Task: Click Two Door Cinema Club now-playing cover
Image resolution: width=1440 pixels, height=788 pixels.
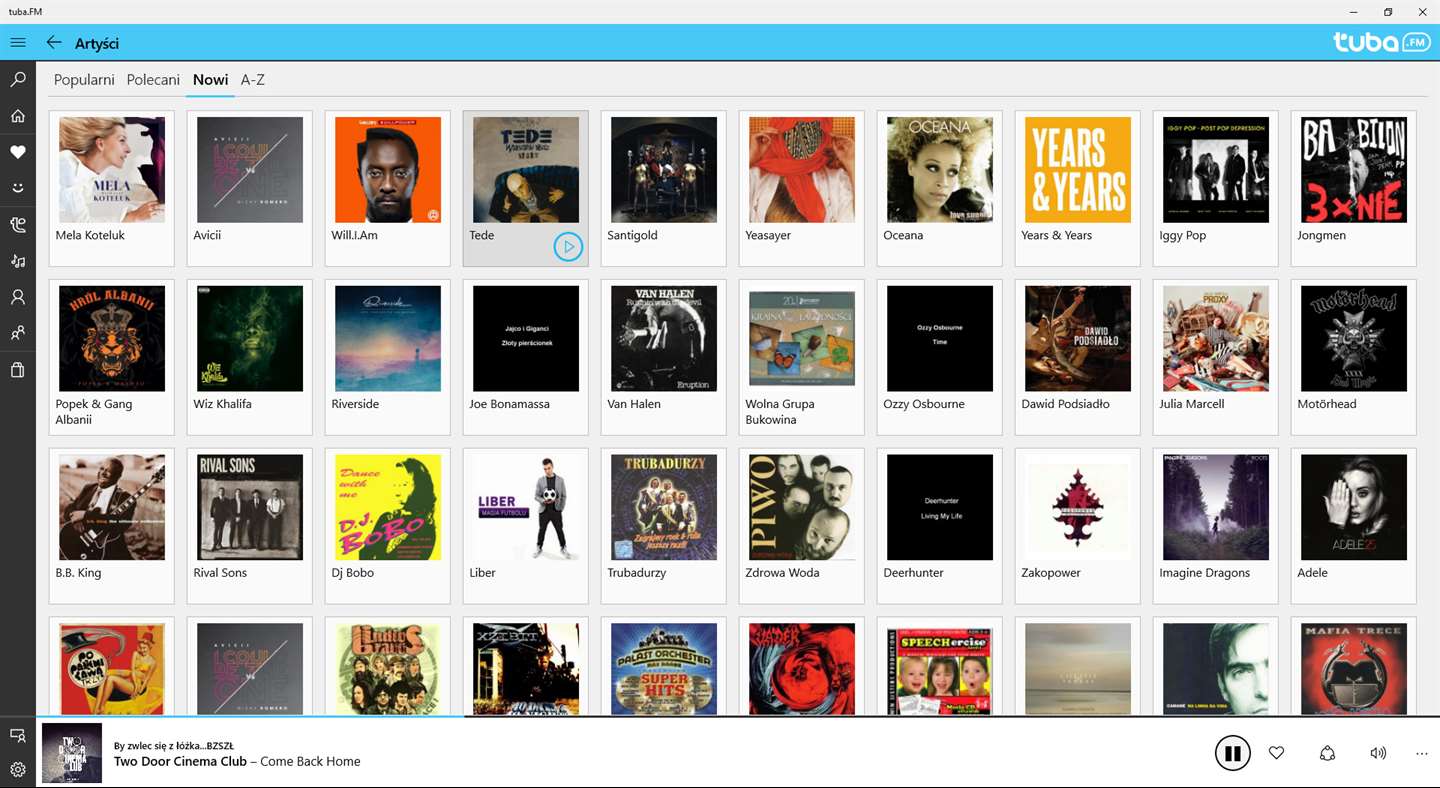Action: coord(72,753)
